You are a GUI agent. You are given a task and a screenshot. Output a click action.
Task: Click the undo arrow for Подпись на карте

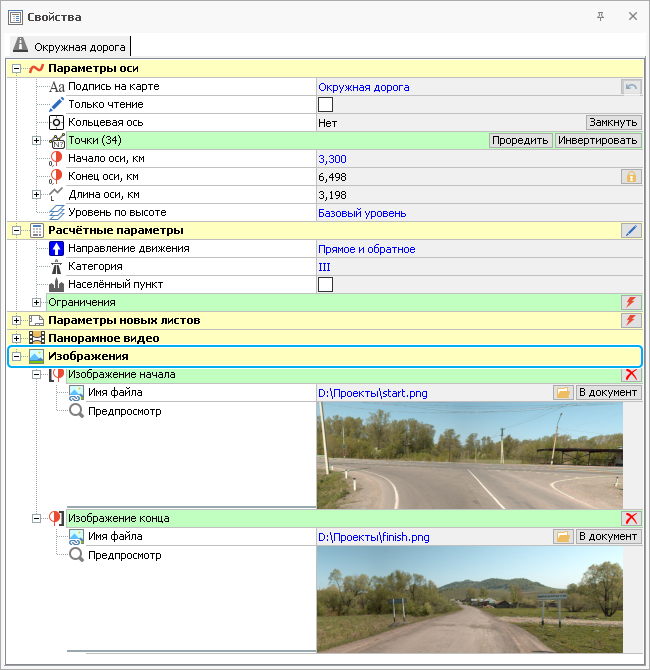tap(631, 87)
